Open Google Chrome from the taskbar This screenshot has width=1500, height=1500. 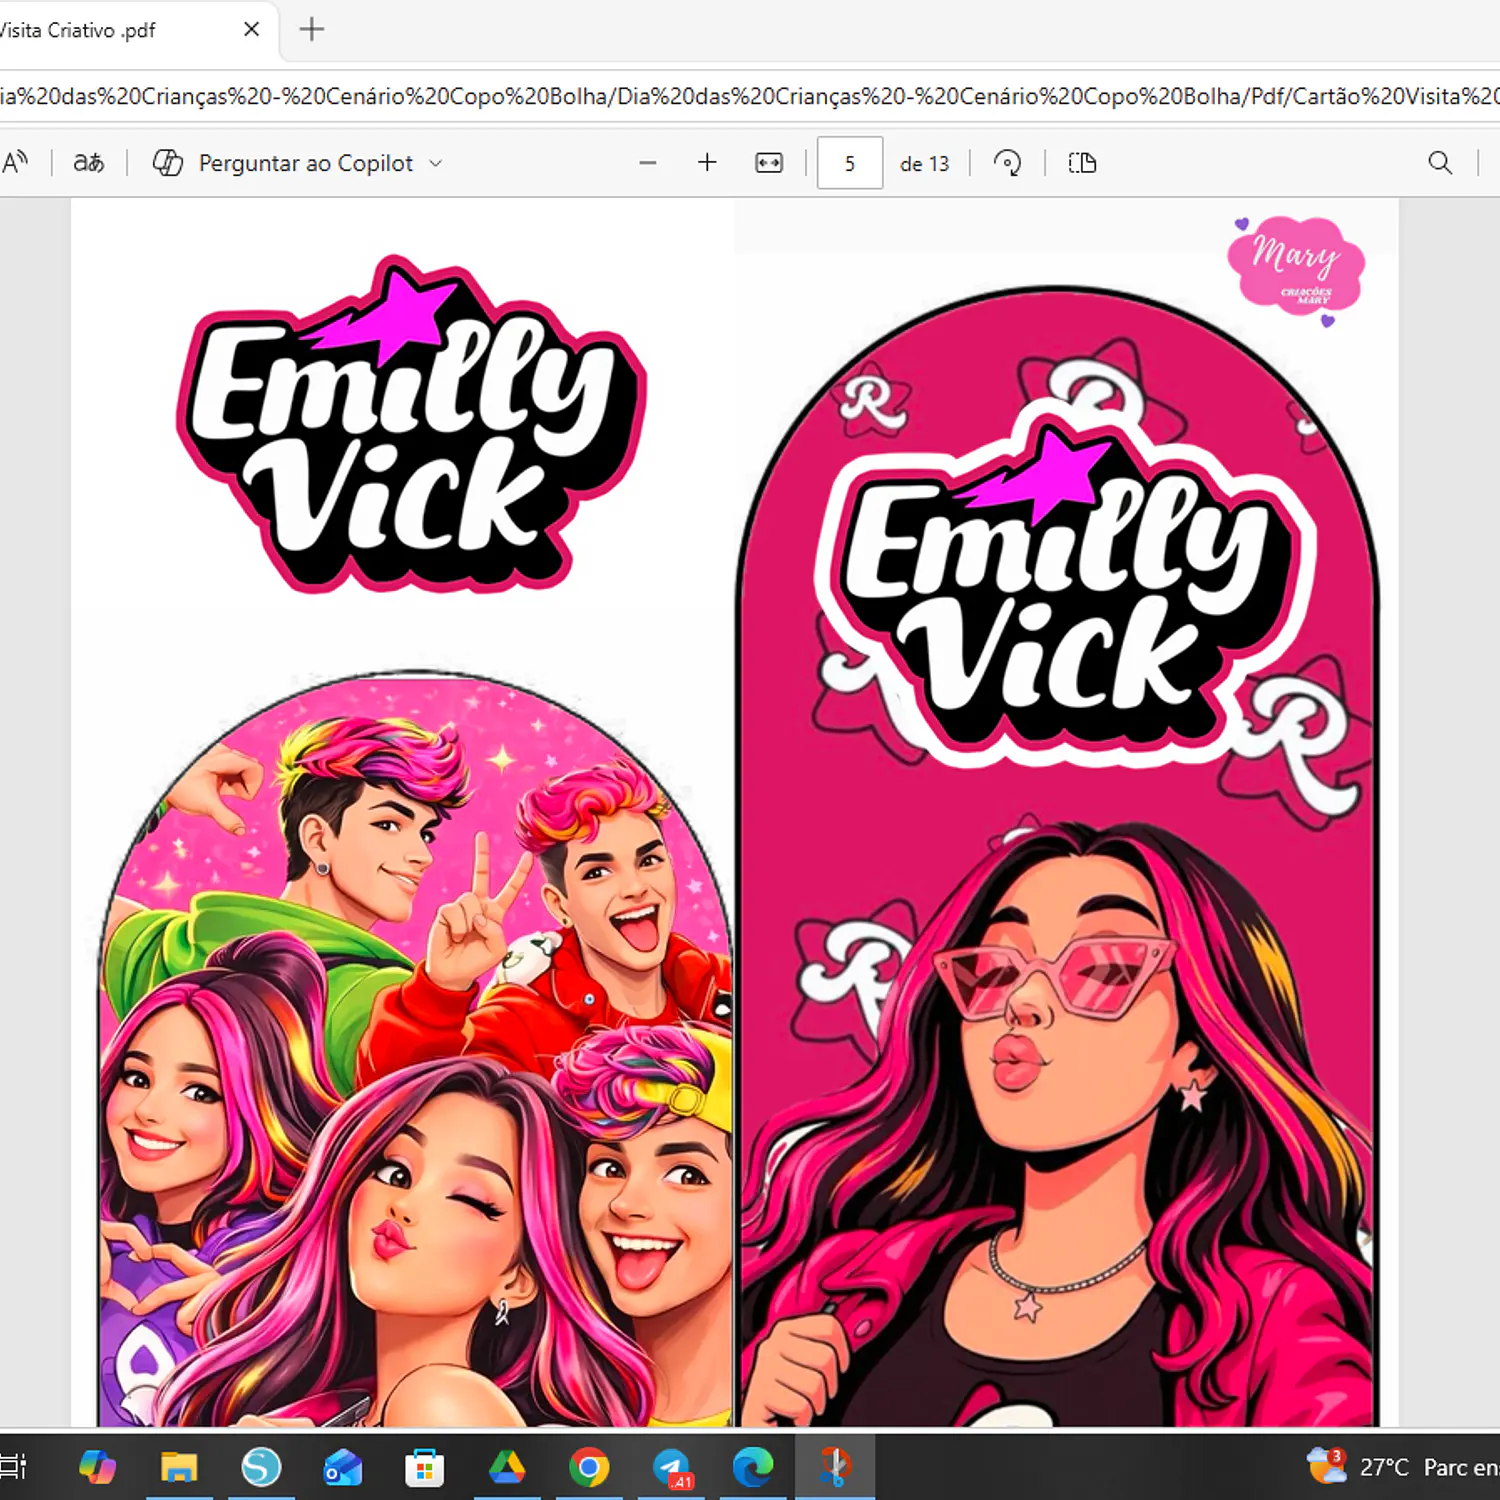pyautogui.click(x=589, y=1467)
